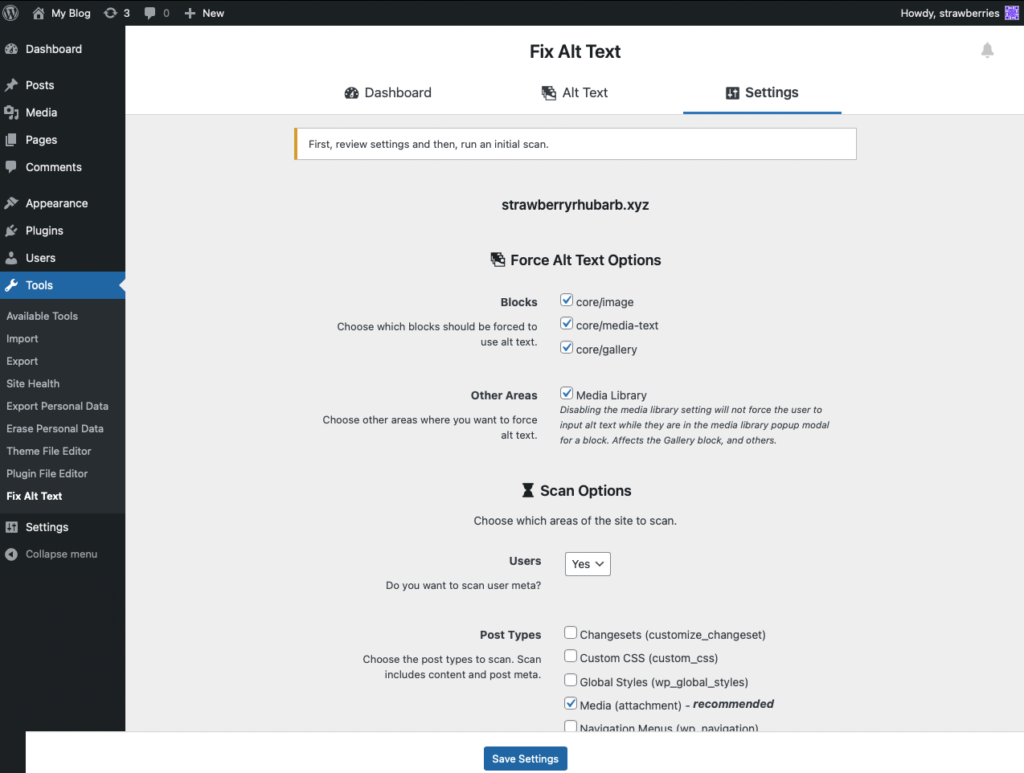
Task: Open the Site Health link
Action: pos(33,383)
